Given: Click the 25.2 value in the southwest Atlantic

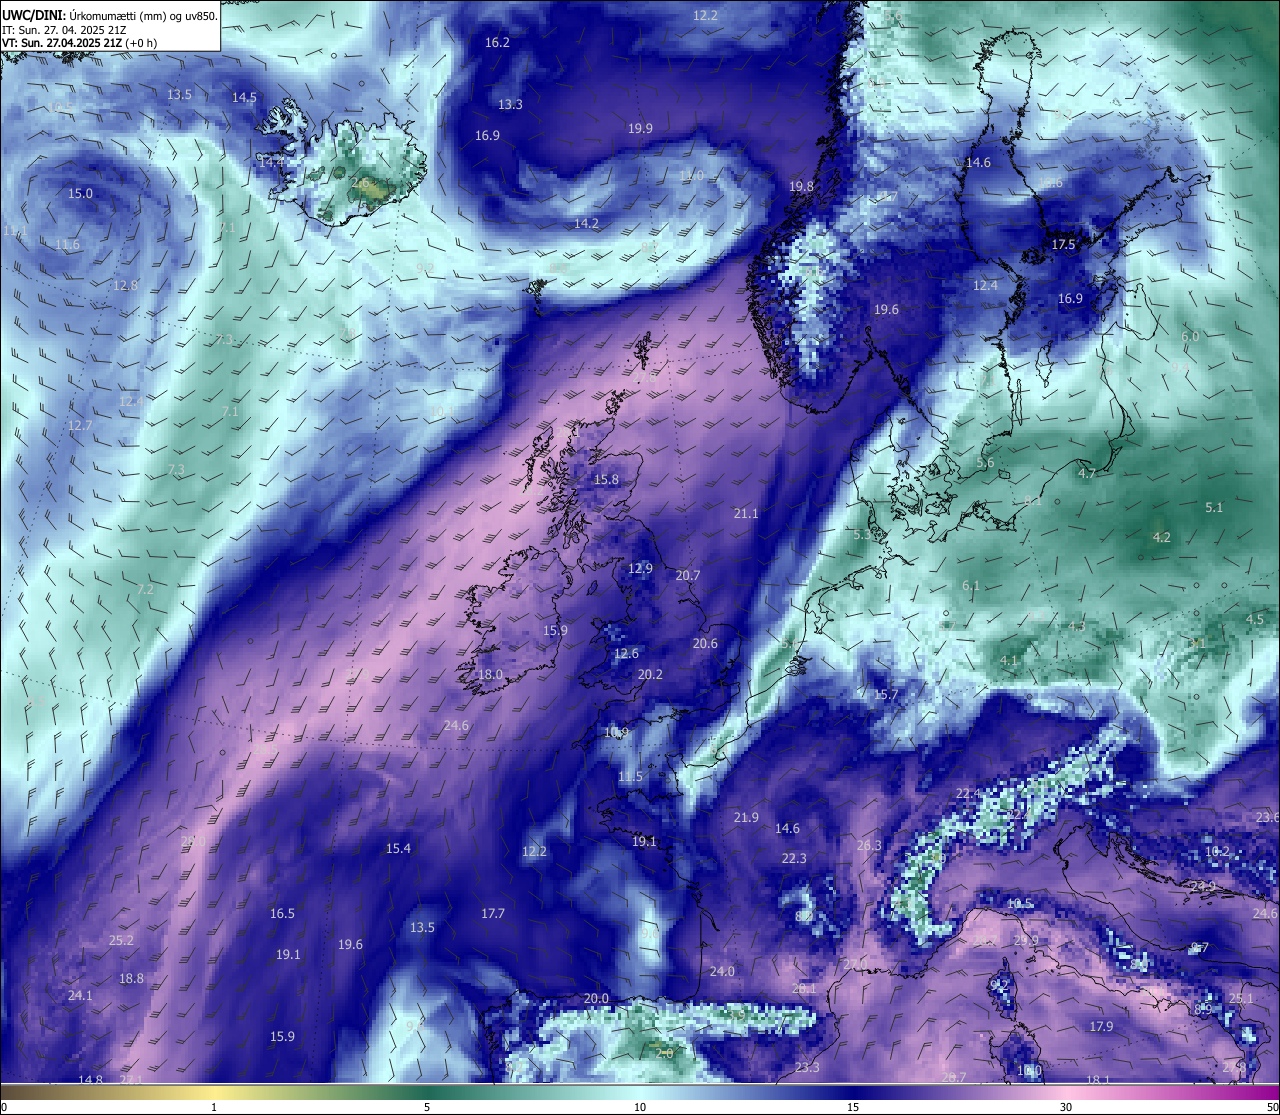Looking at the screenshot, I should pyautogui.click(x=121, y=941).
